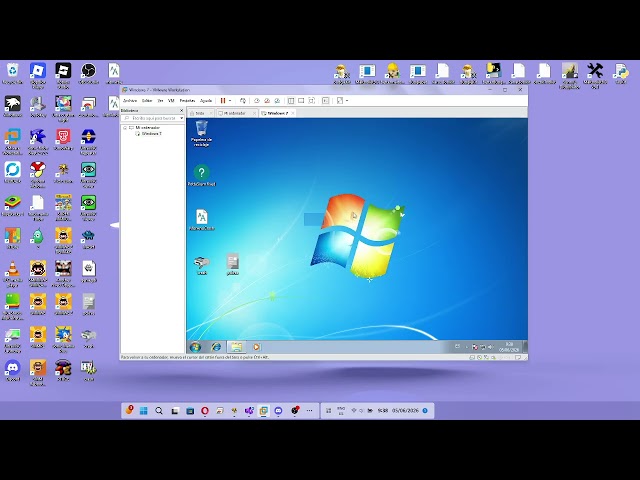This screenshot has height=480, width=640.
Task: Open Papelera de reciclaje in the VM
Action: click(x=202, y=133)
